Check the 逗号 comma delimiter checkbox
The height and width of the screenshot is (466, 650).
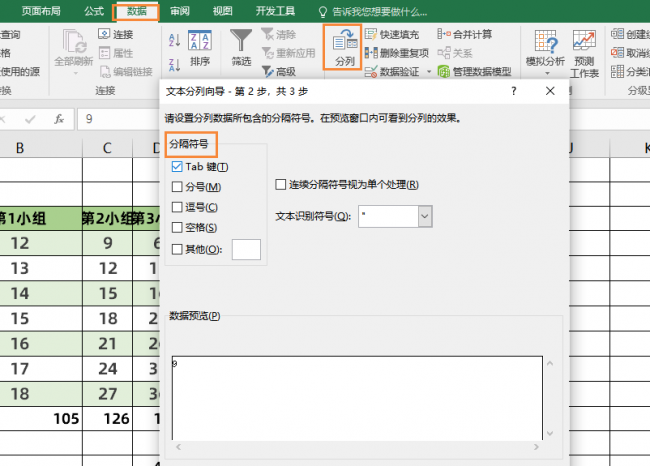click(x=177, y=207)
